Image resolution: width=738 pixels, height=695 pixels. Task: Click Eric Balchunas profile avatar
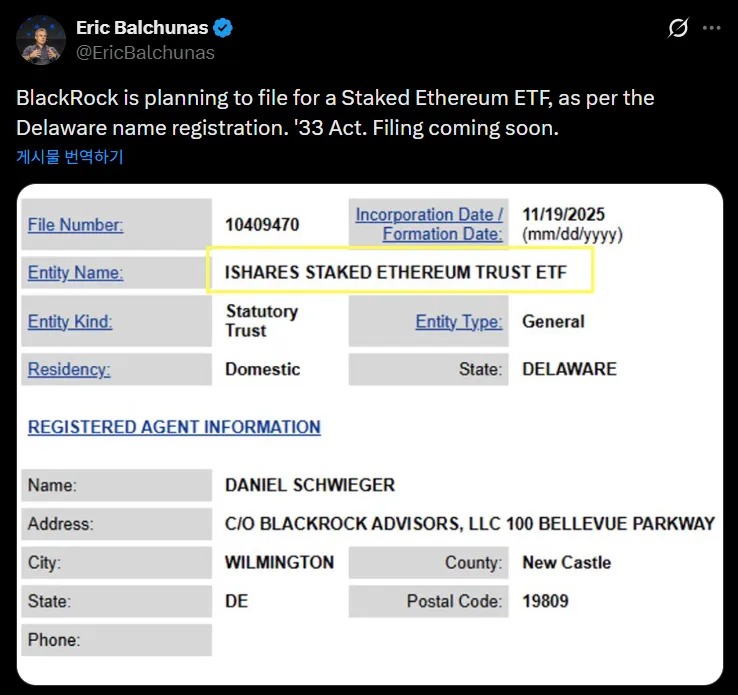pyautogui.click(x=40, y=39)
